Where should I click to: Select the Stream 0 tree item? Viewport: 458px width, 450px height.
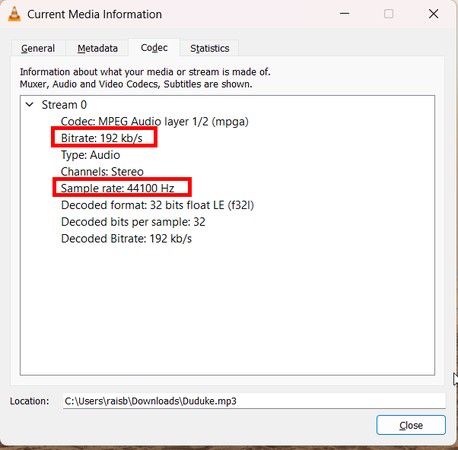point(64,105)
